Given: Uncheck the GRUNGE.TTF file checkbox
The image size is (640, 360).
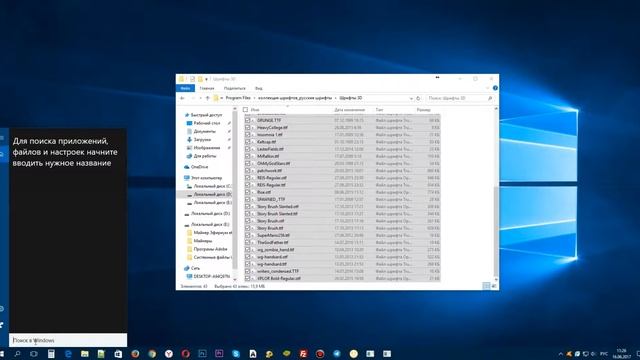Looking at the screenshot, I should [x=248, y=120].
